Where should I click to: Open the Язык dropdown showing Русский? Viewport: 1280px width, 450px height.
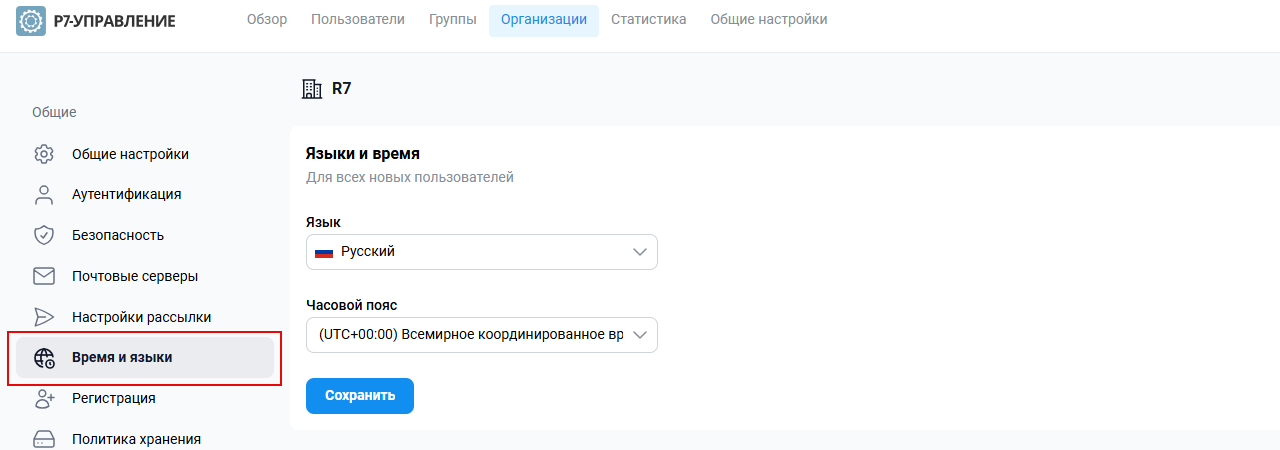[482, 252]
